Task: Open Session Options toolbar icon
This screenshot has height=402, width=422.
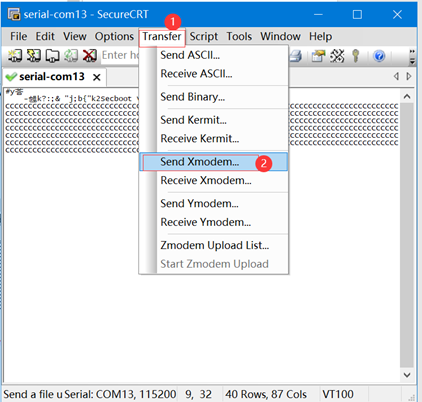Action: coord(318,56)
